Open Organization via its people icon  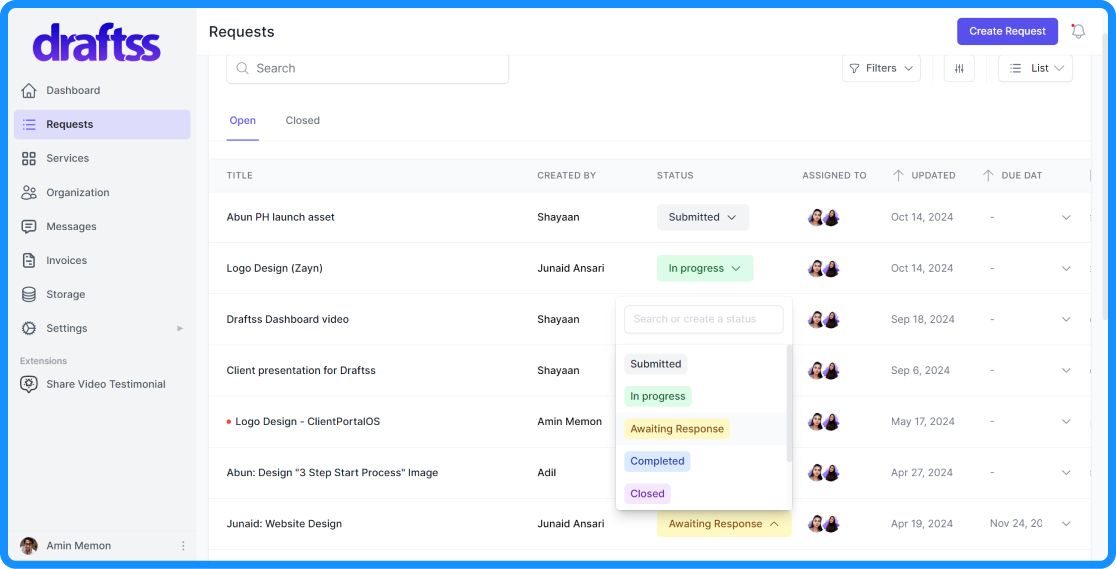(x=29, y=193)
